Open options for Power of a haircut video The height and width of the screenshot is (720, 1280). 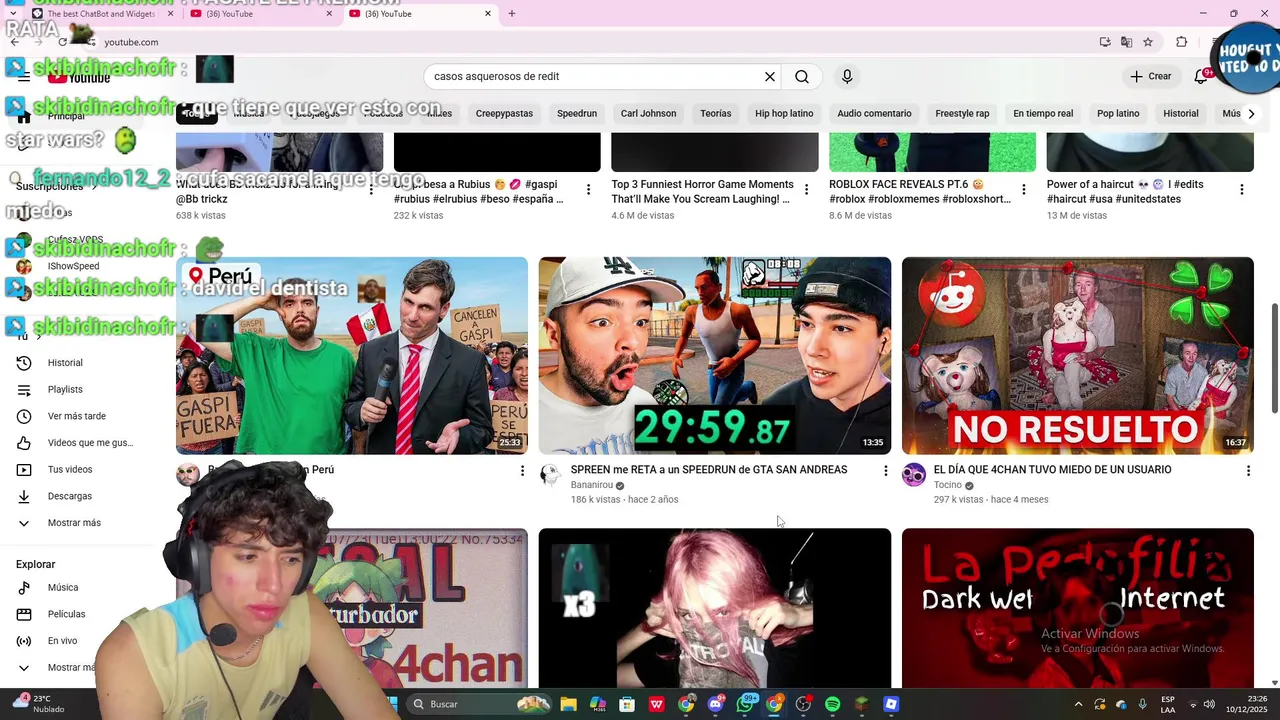point(1242,189)
